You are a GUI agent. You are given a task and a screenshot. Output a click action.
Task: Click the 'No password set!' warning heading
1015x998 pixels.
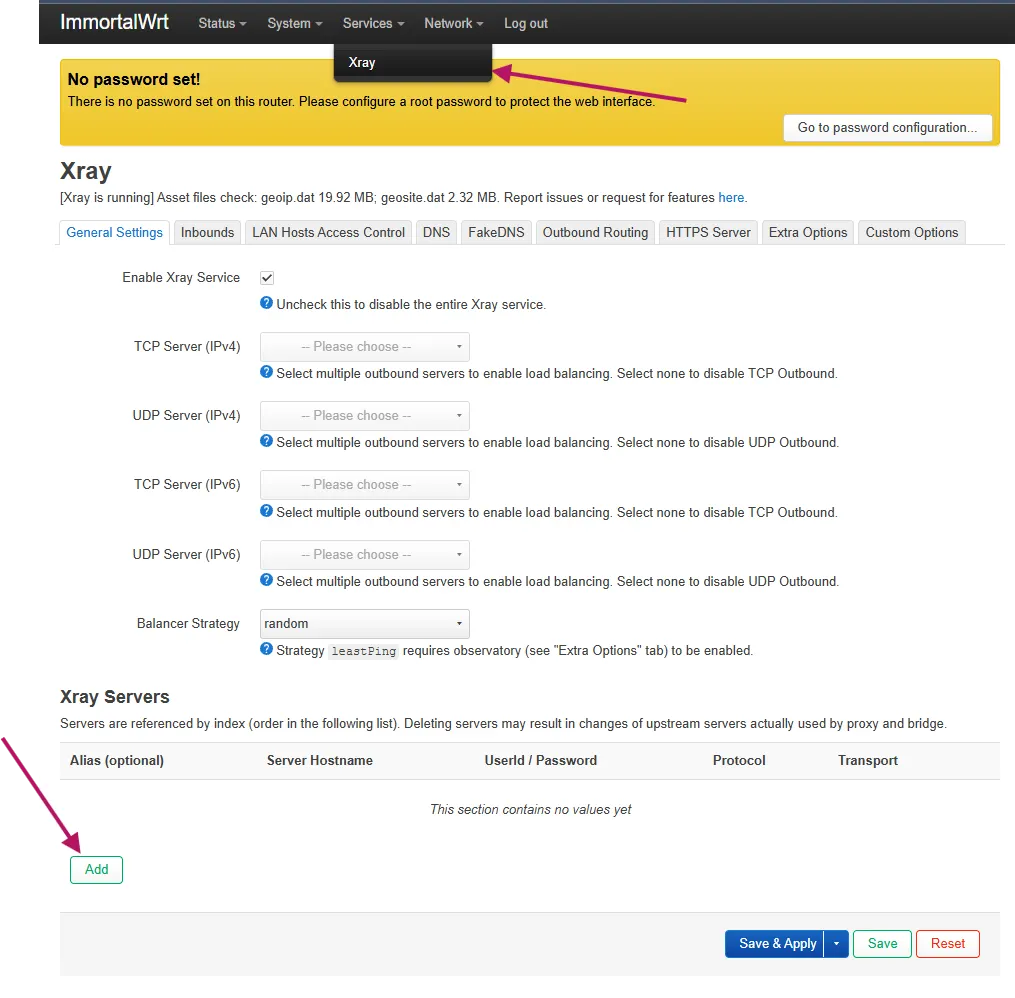pos(134,79)
